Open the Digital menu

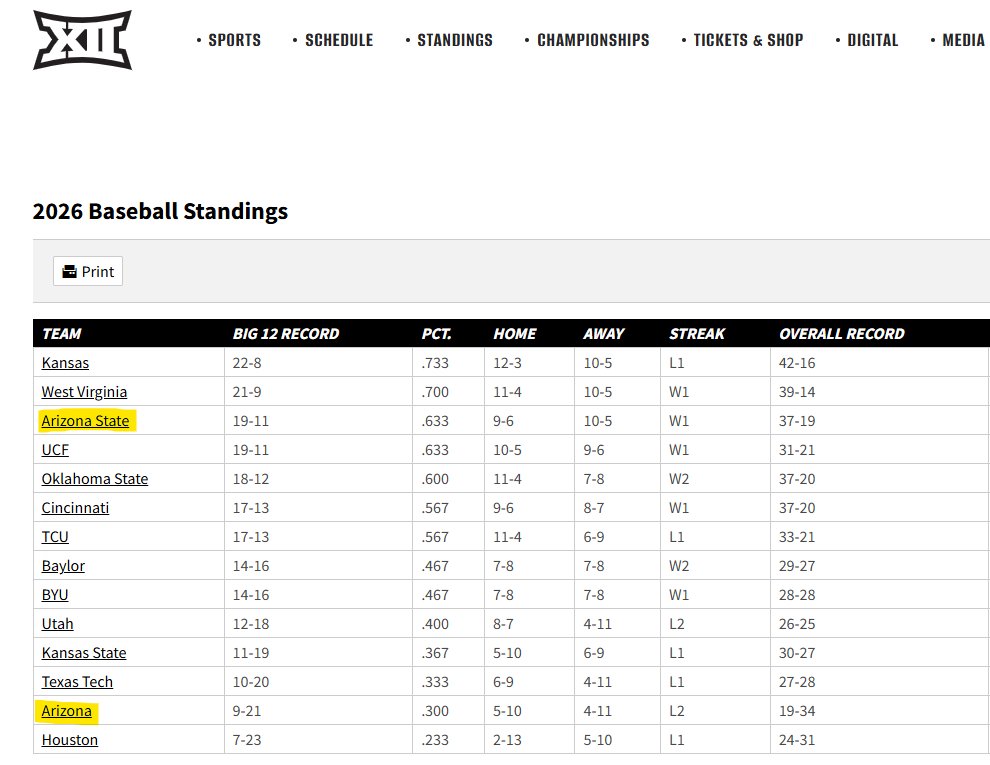click(x=872, y=40)
